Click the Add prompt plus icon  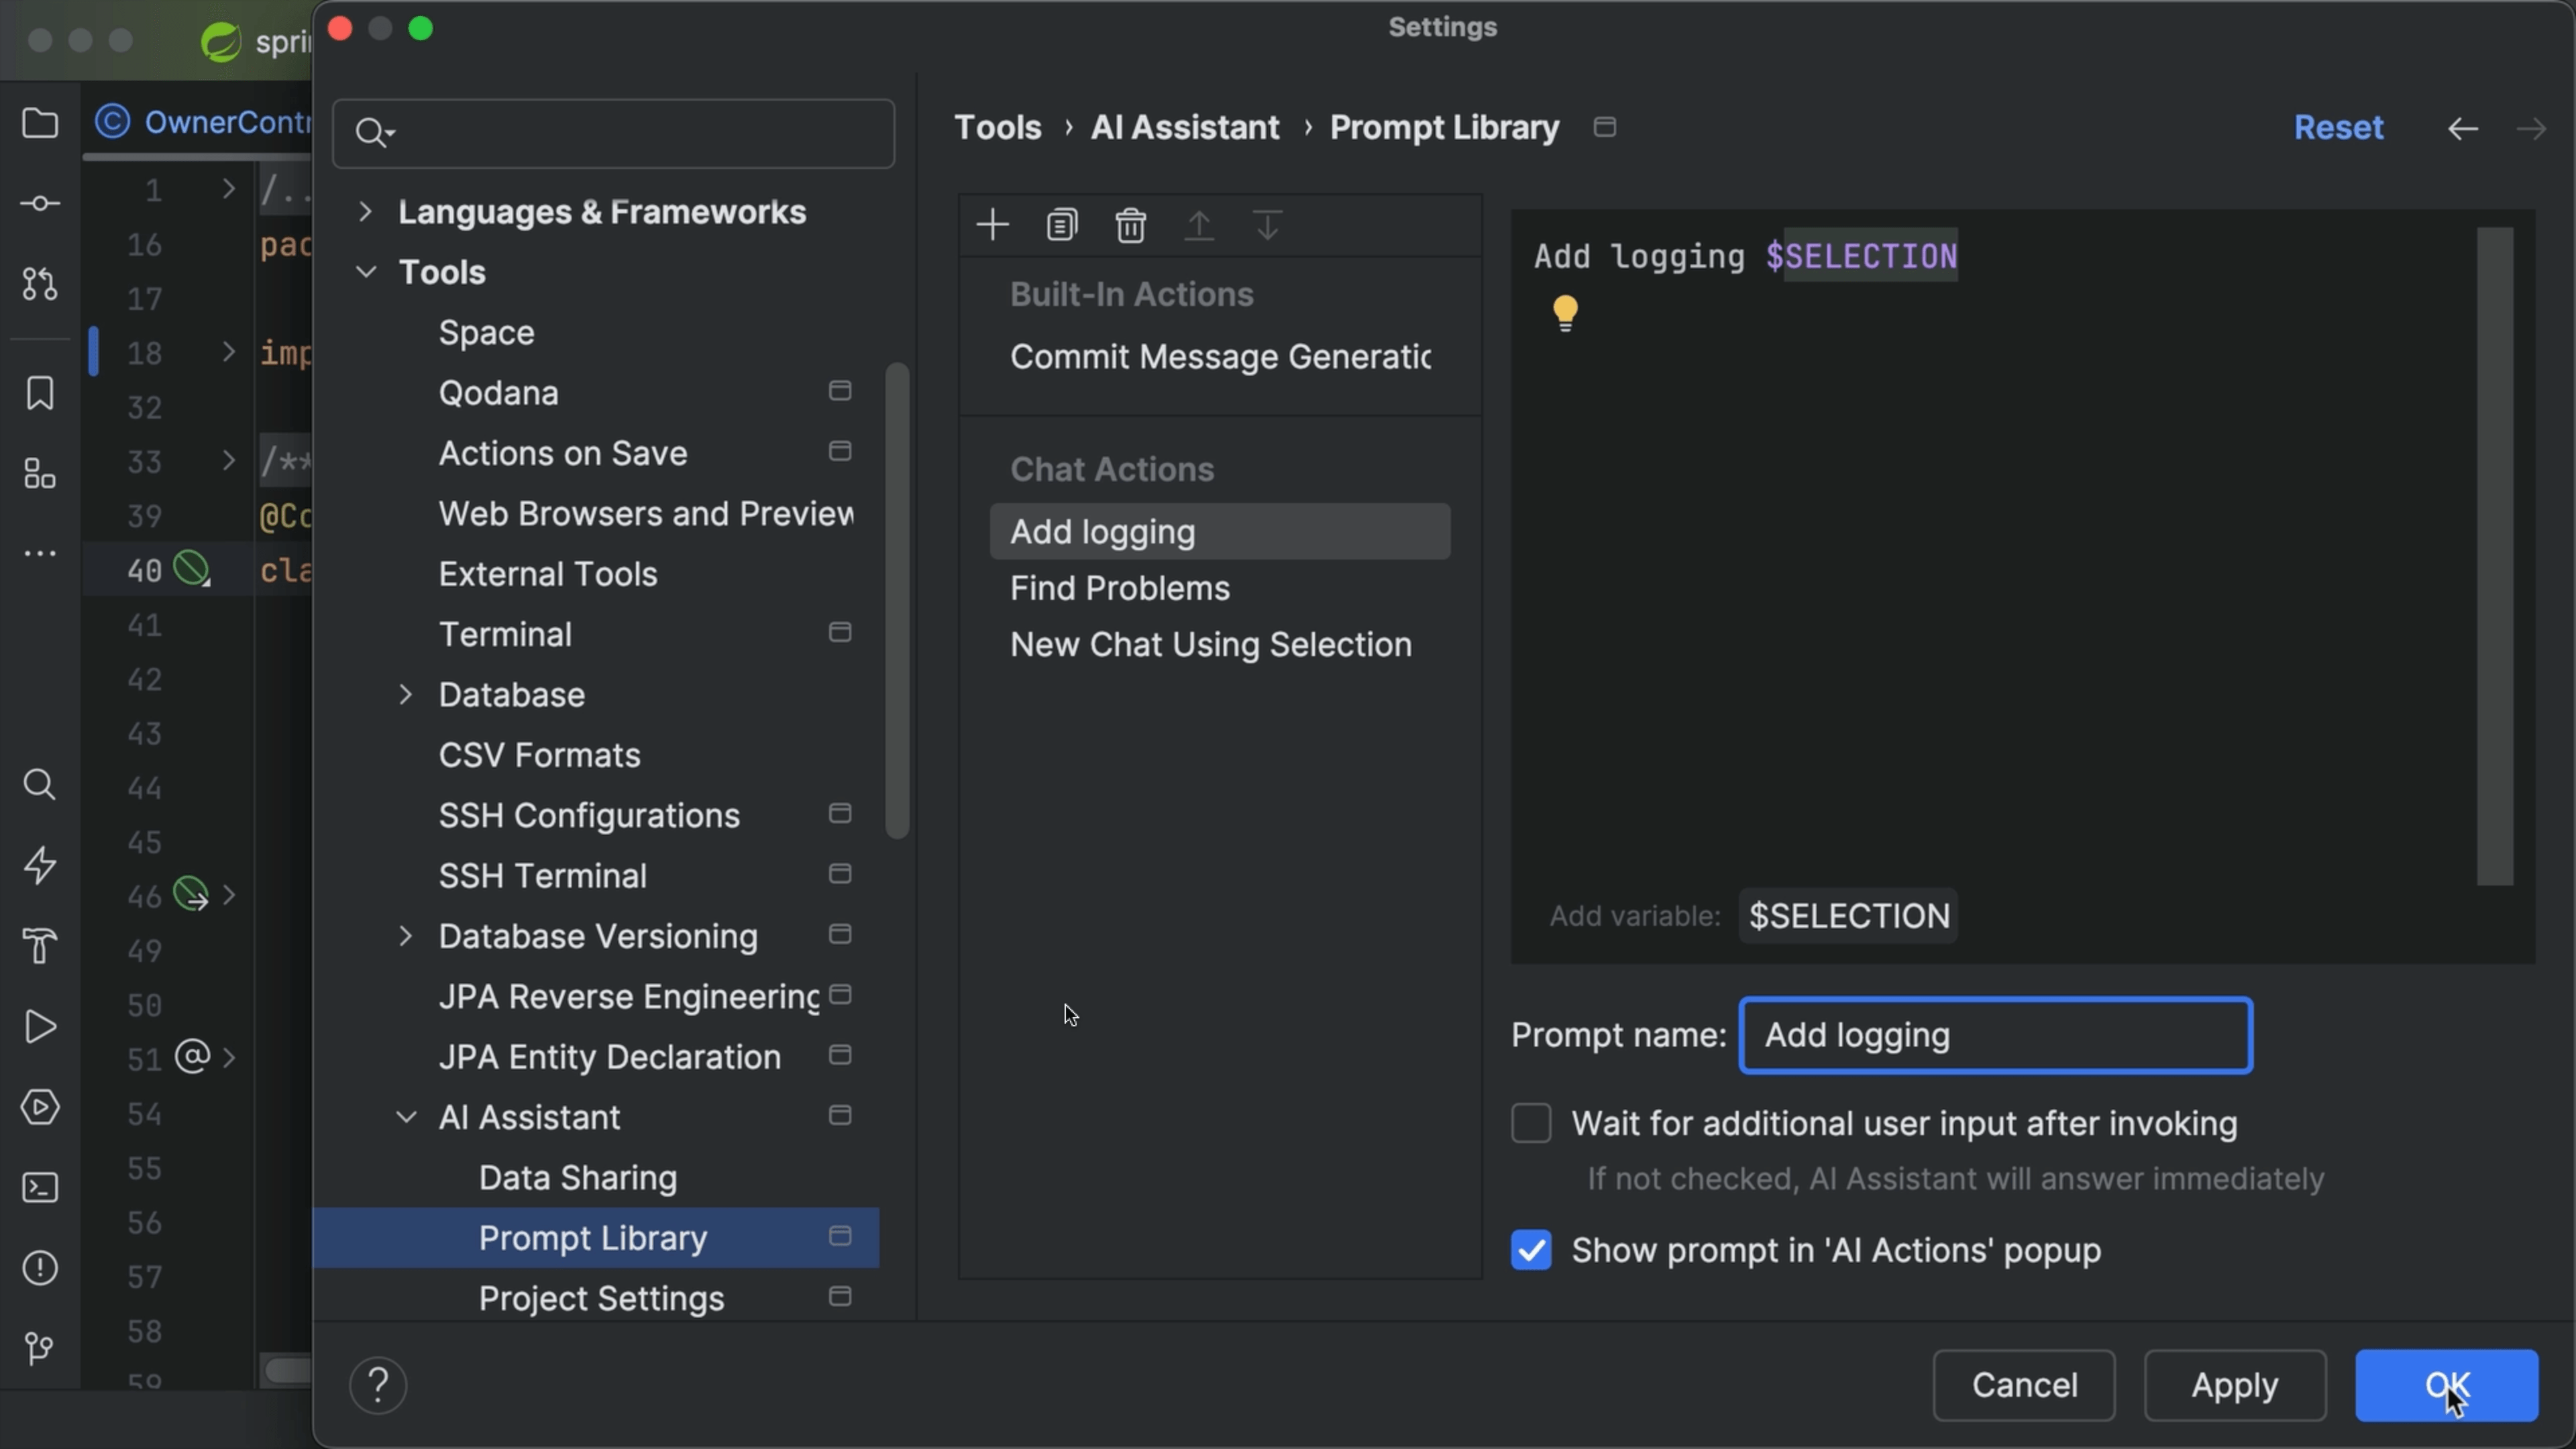click(992, 225)
